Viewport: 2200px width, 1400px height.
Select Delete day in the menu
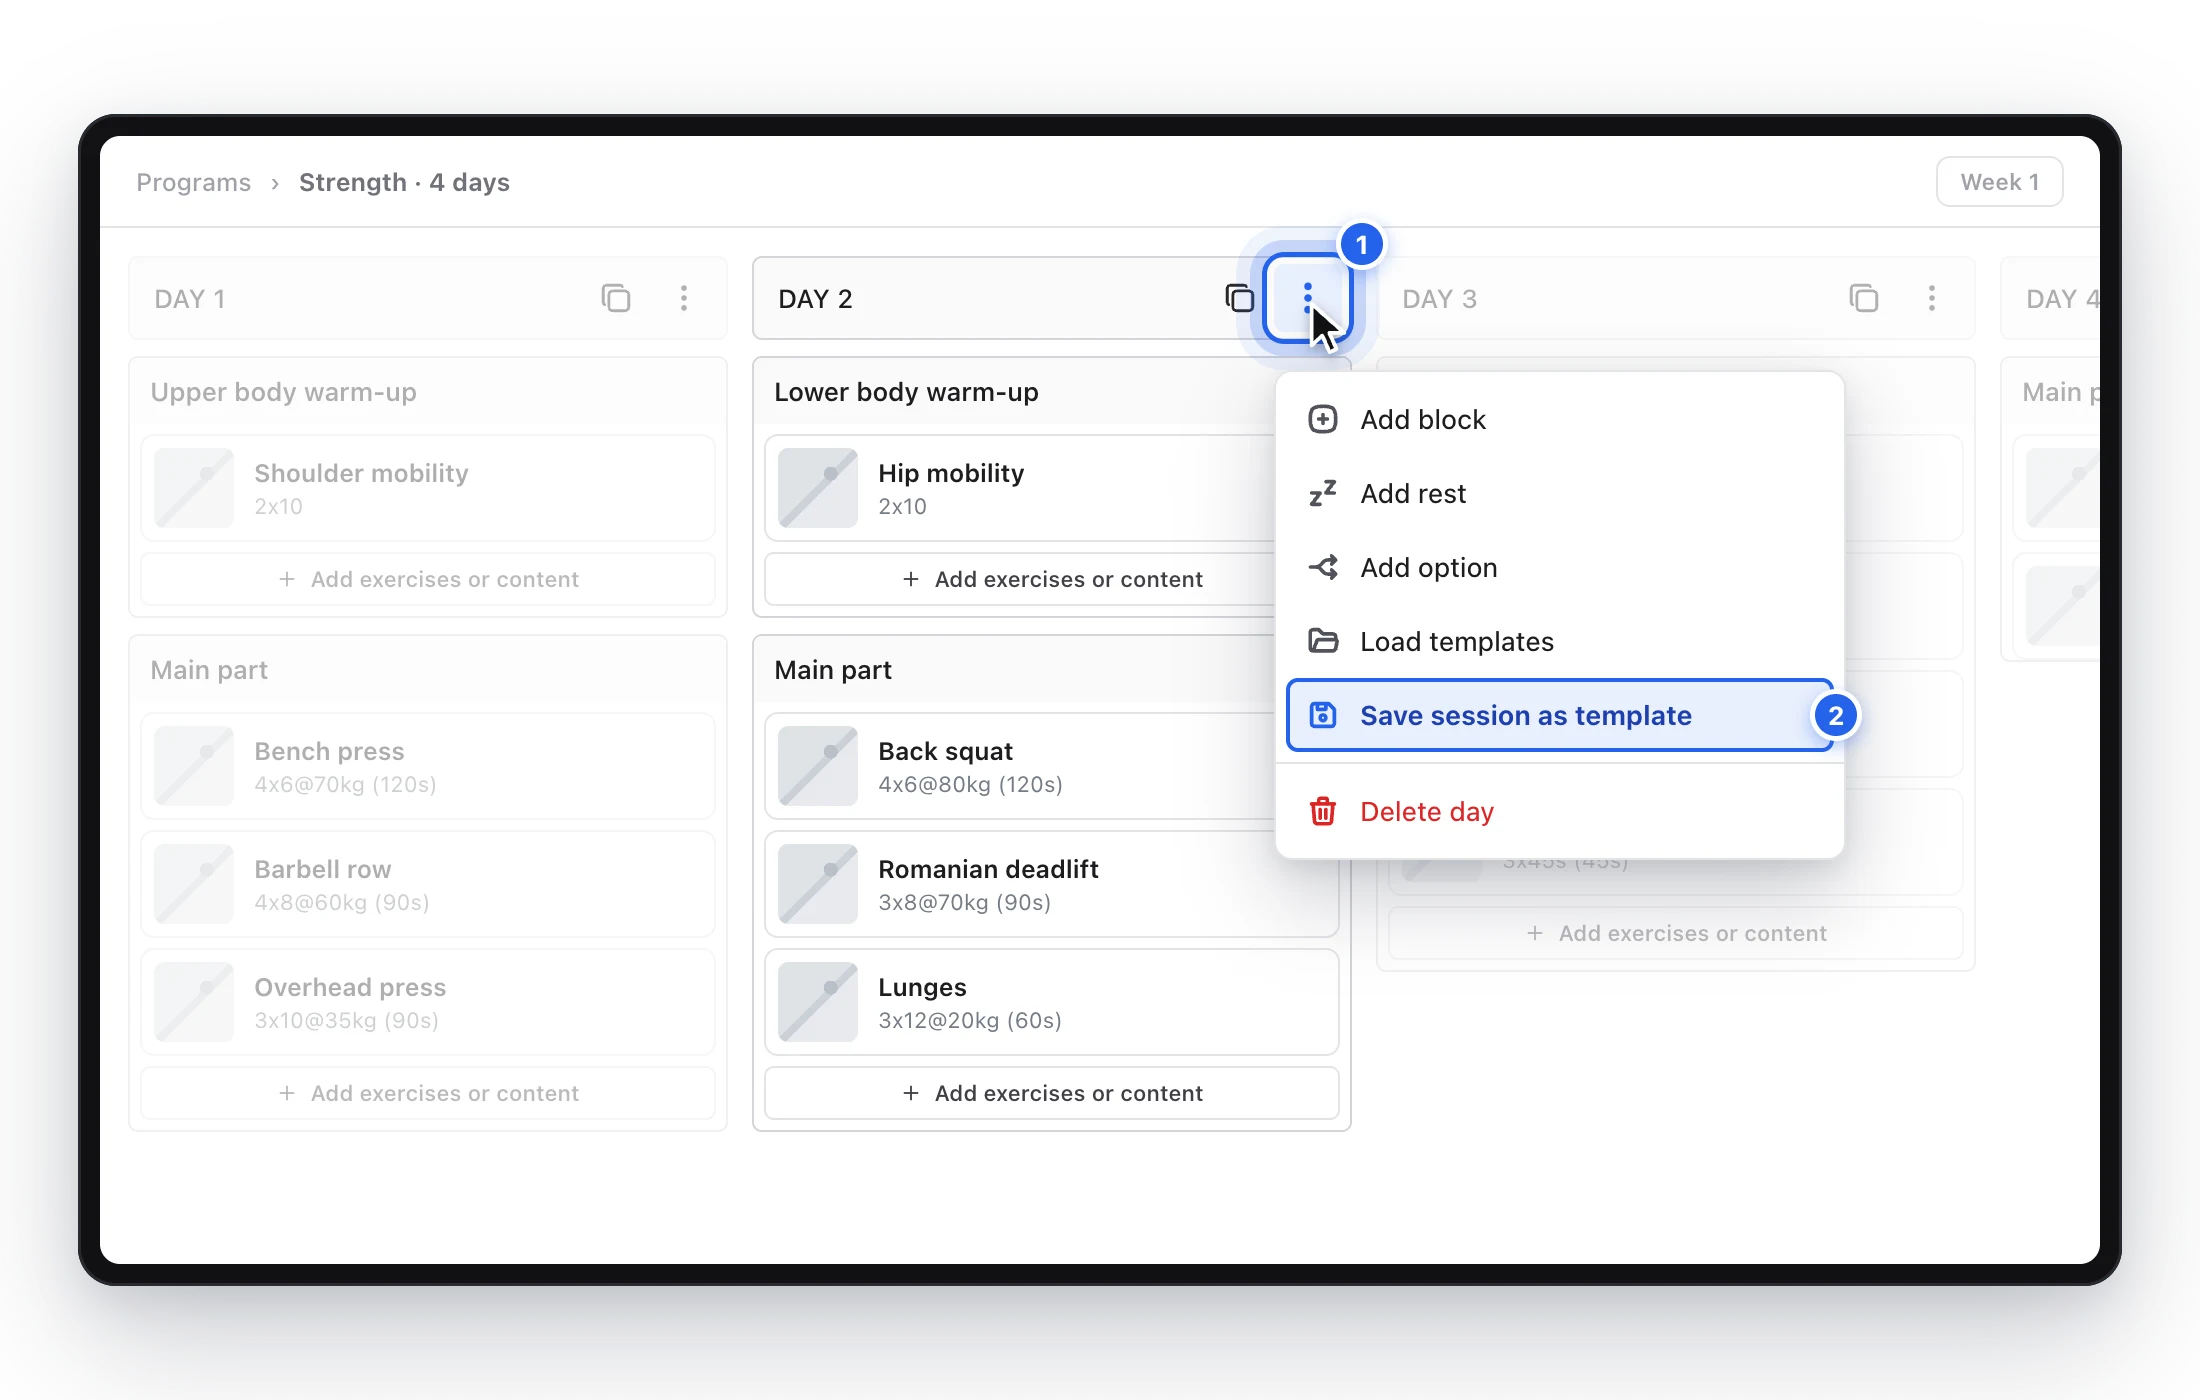[x=1560, y=812]
